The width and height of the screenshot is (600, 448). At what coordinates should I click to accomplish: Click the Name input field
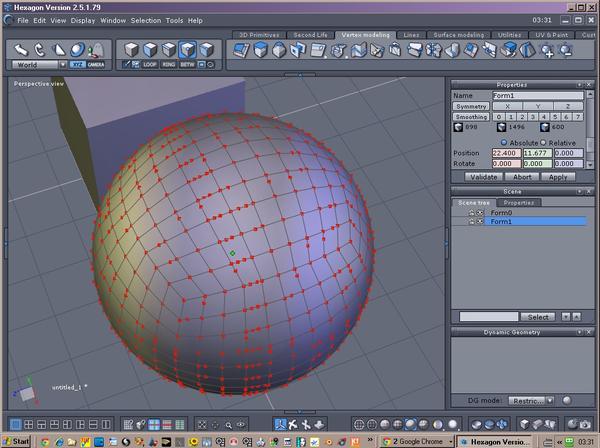click(538, 95)
